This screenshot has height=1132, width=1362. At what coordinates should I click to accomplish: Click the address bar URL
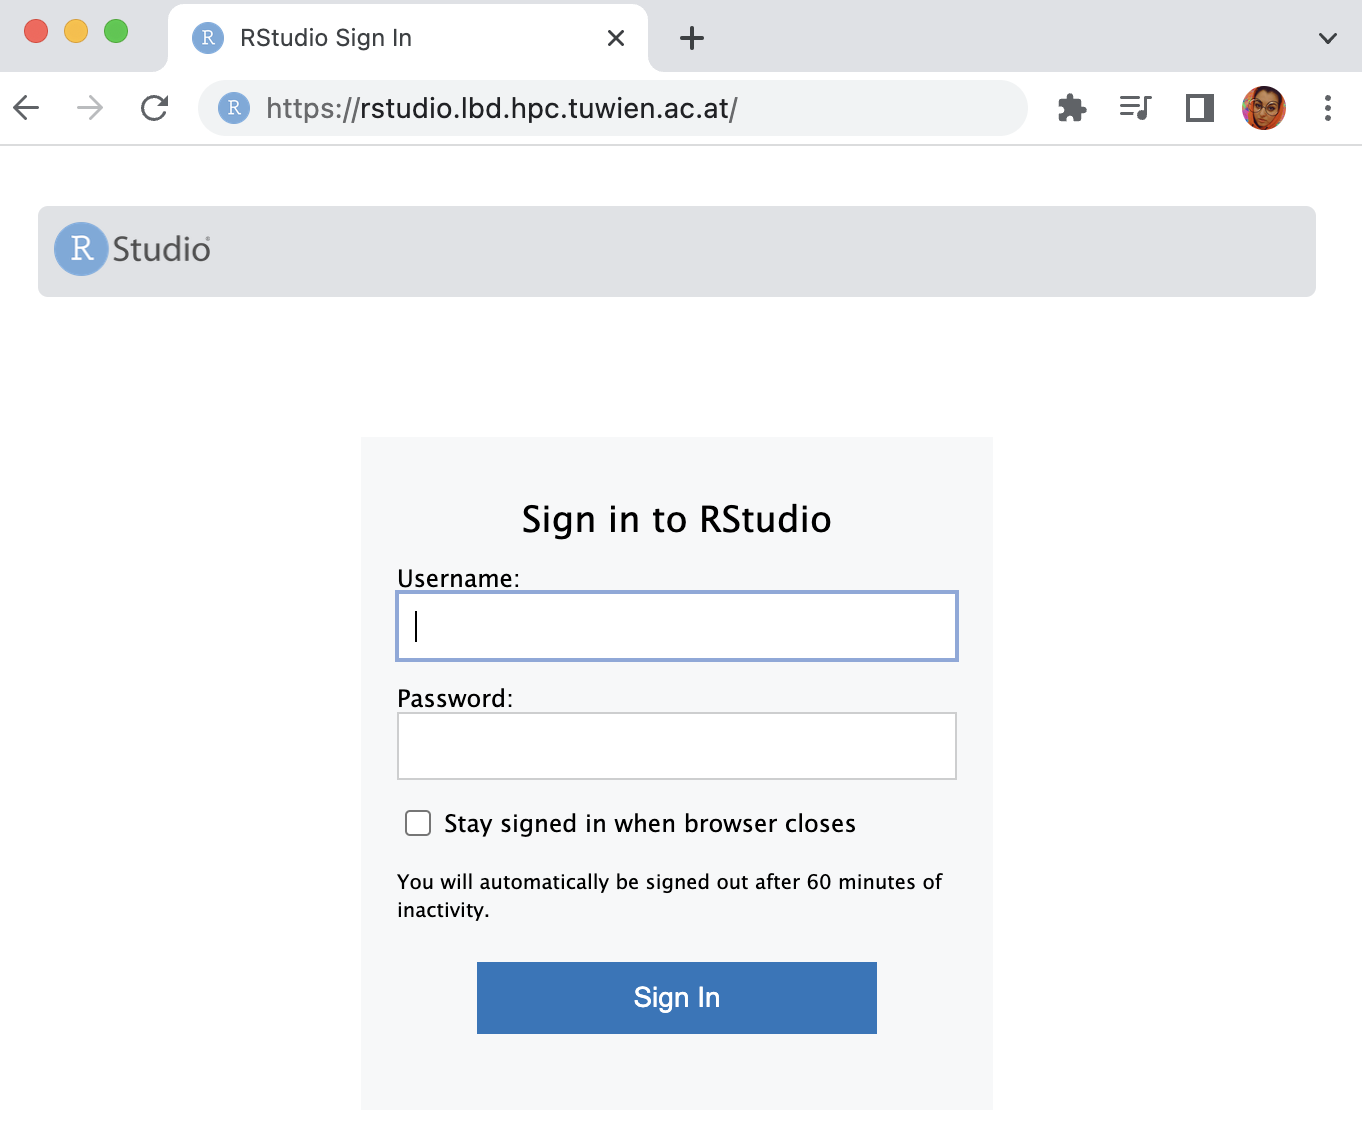[x=502, y=108]
